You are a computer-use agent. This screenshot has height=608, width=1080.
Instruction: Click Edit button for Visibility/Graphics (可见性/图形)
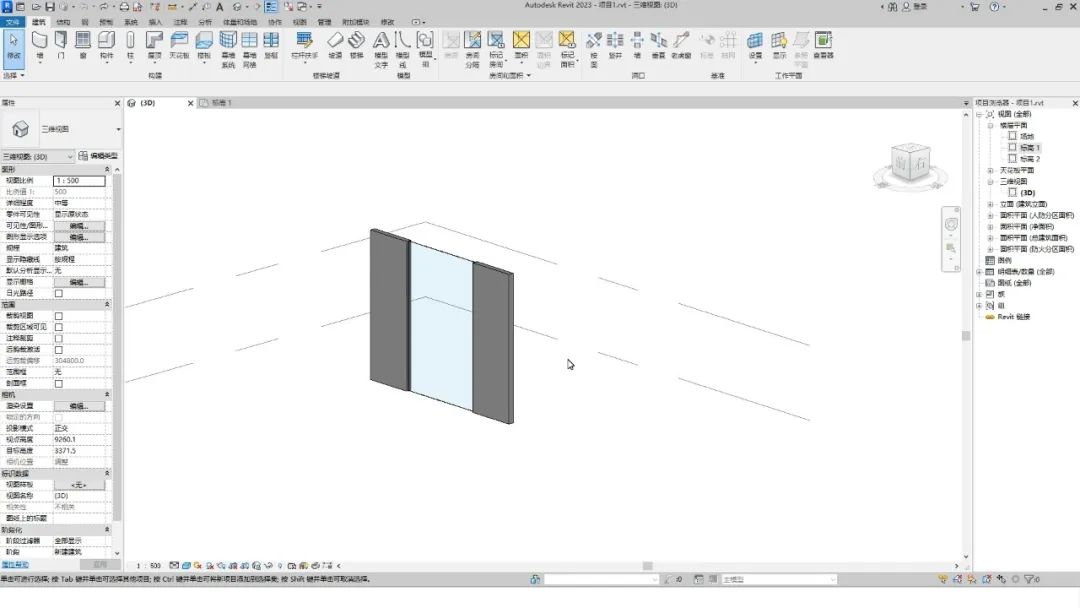coord(79,226)
